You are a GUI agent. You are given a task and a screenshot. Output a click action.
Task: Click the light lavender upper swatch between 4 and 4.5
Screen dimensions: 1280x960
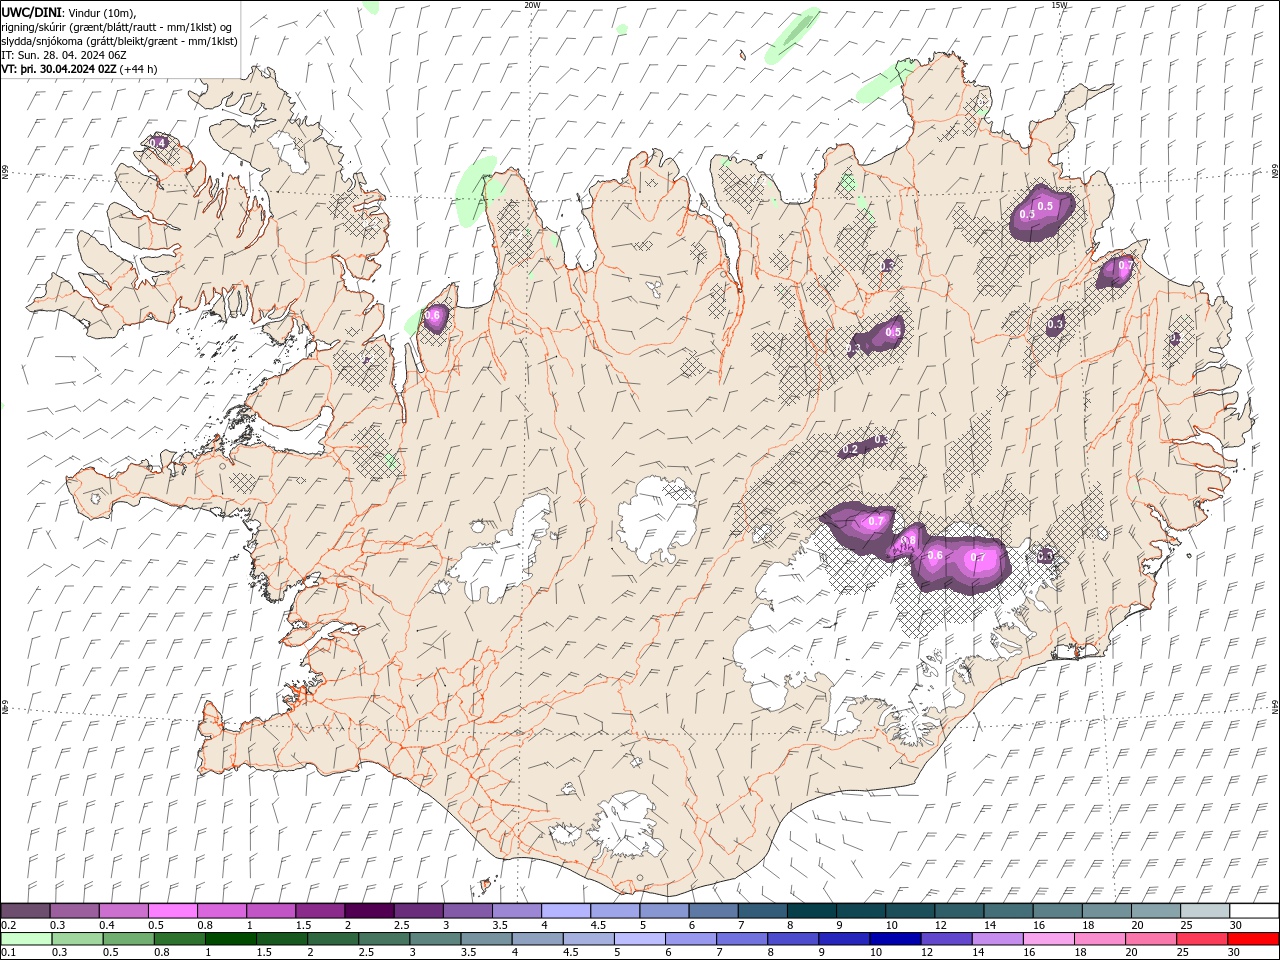(565, 911)
